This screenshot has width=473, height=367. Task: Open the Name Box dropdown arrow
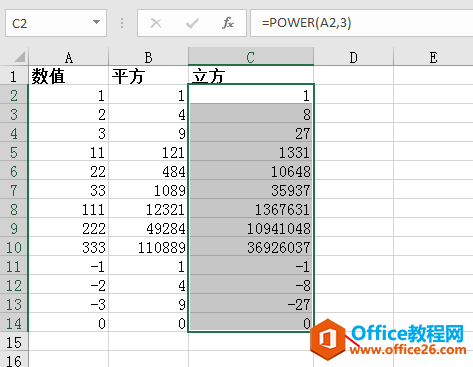96,23
